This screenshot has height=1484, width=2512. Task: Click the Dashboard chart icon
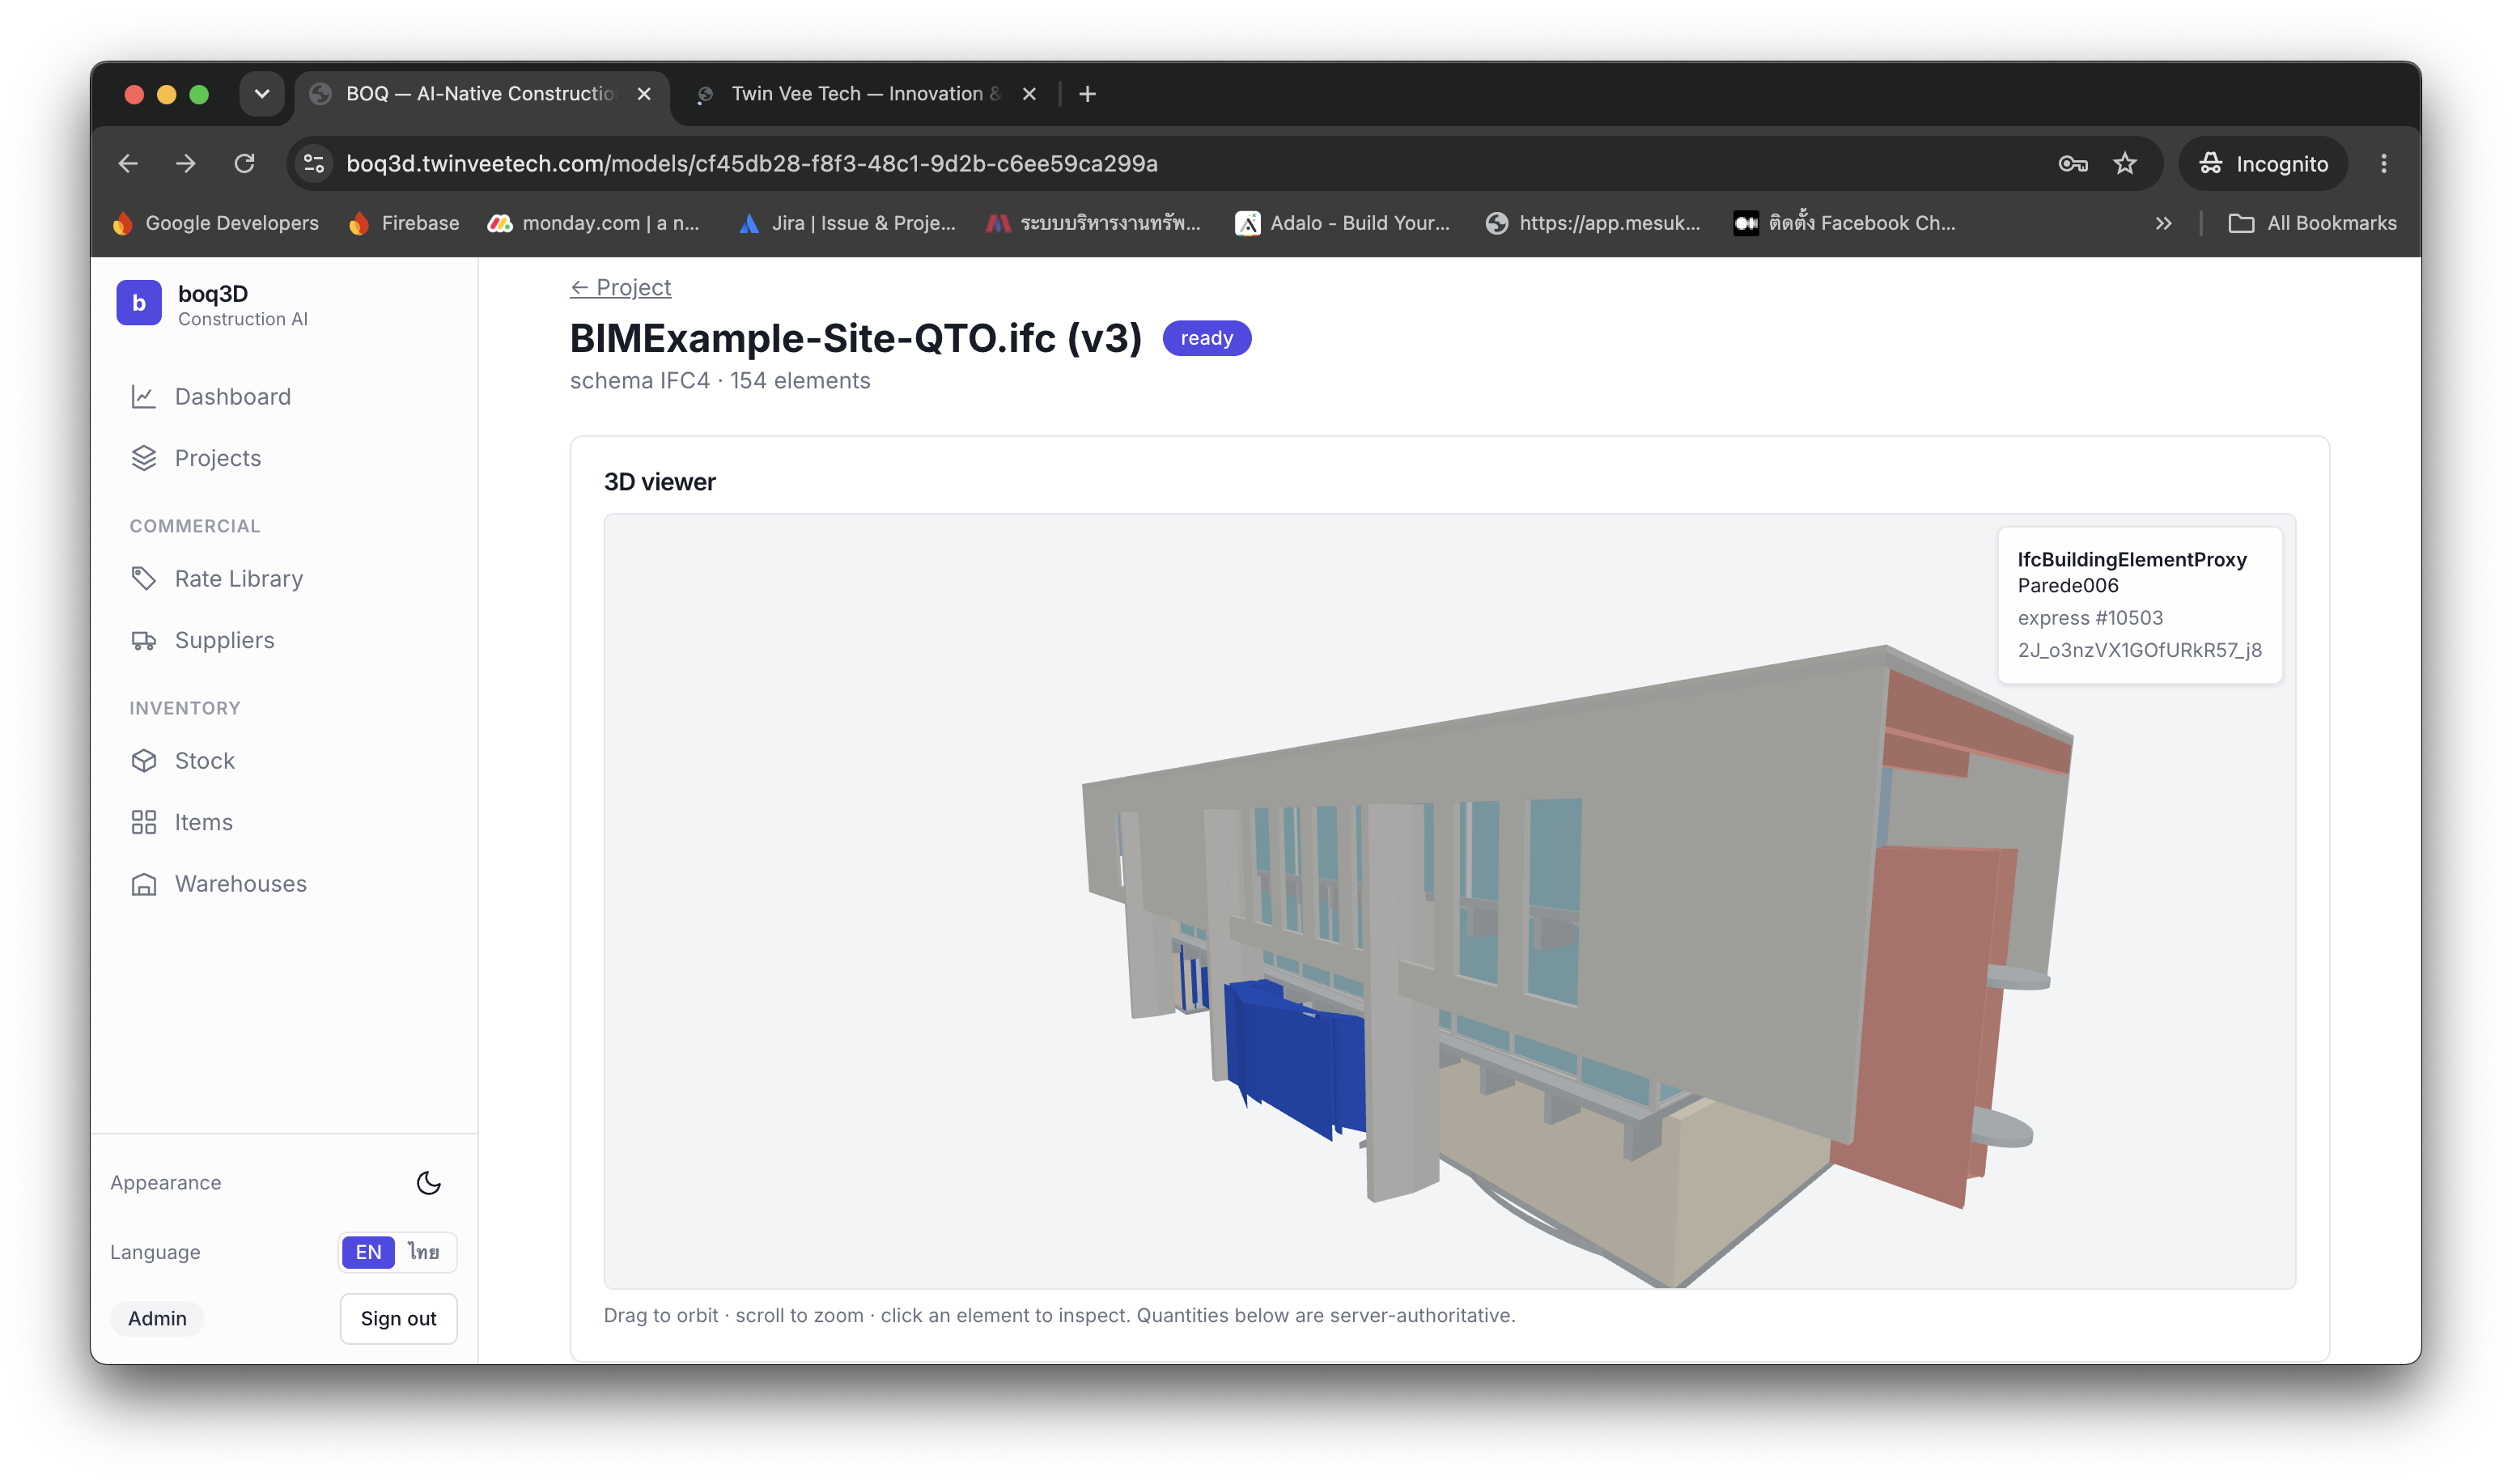coord(144,397)
